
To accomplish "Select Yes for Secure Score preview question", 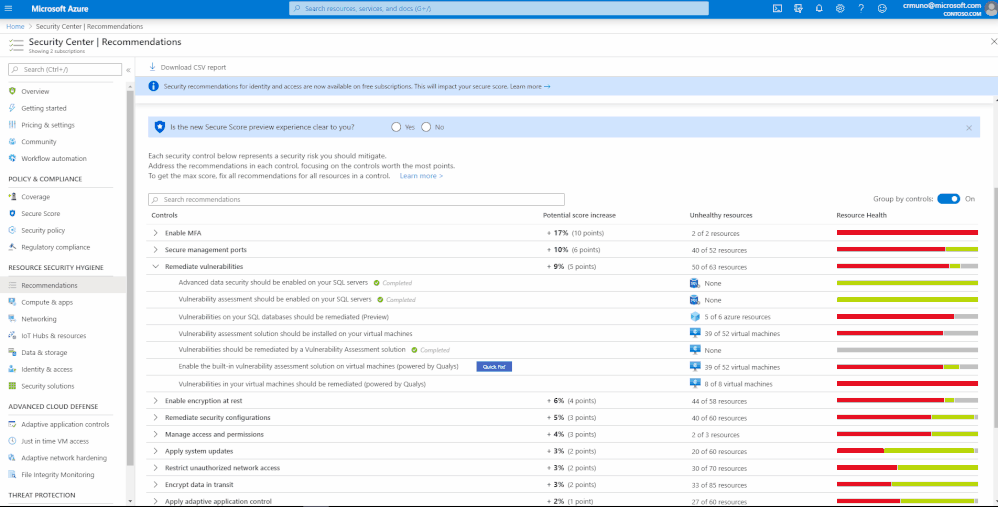I will pos(396,127).
